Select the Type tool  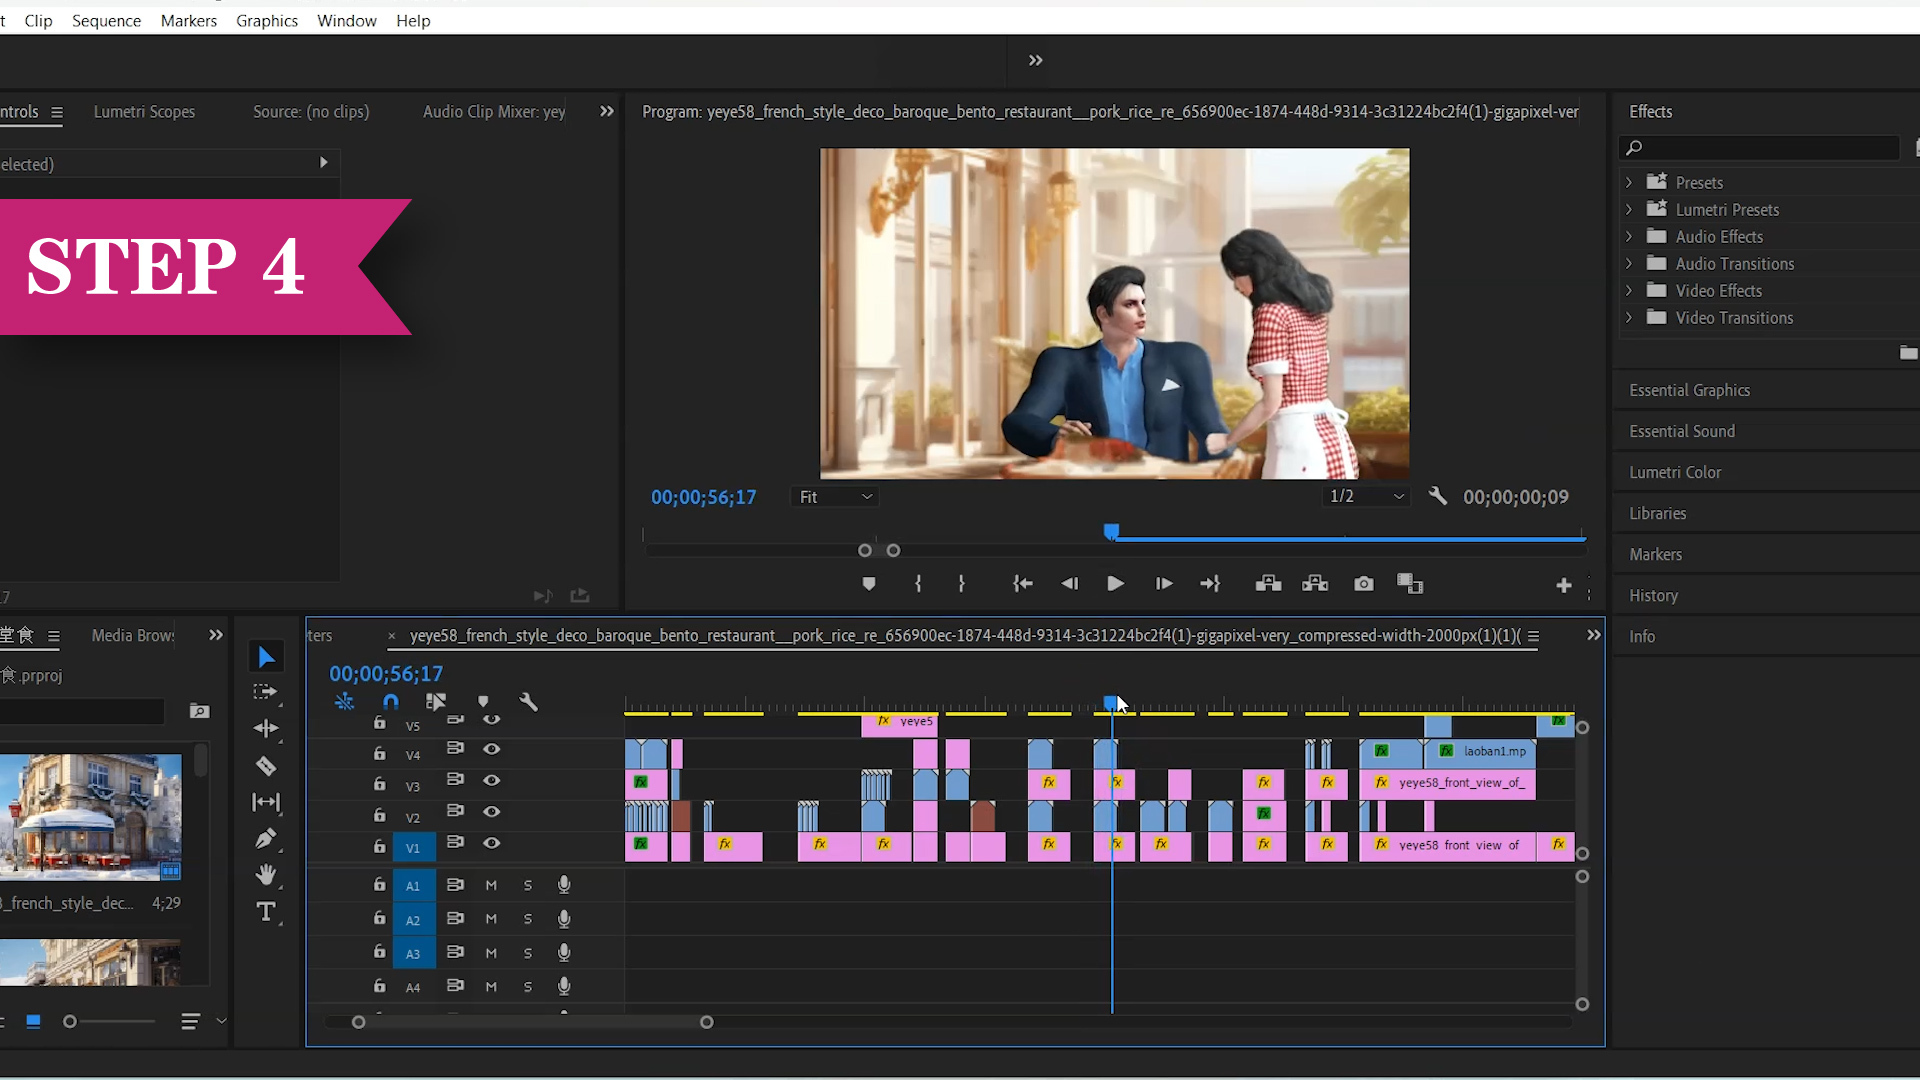pos(266,912)
